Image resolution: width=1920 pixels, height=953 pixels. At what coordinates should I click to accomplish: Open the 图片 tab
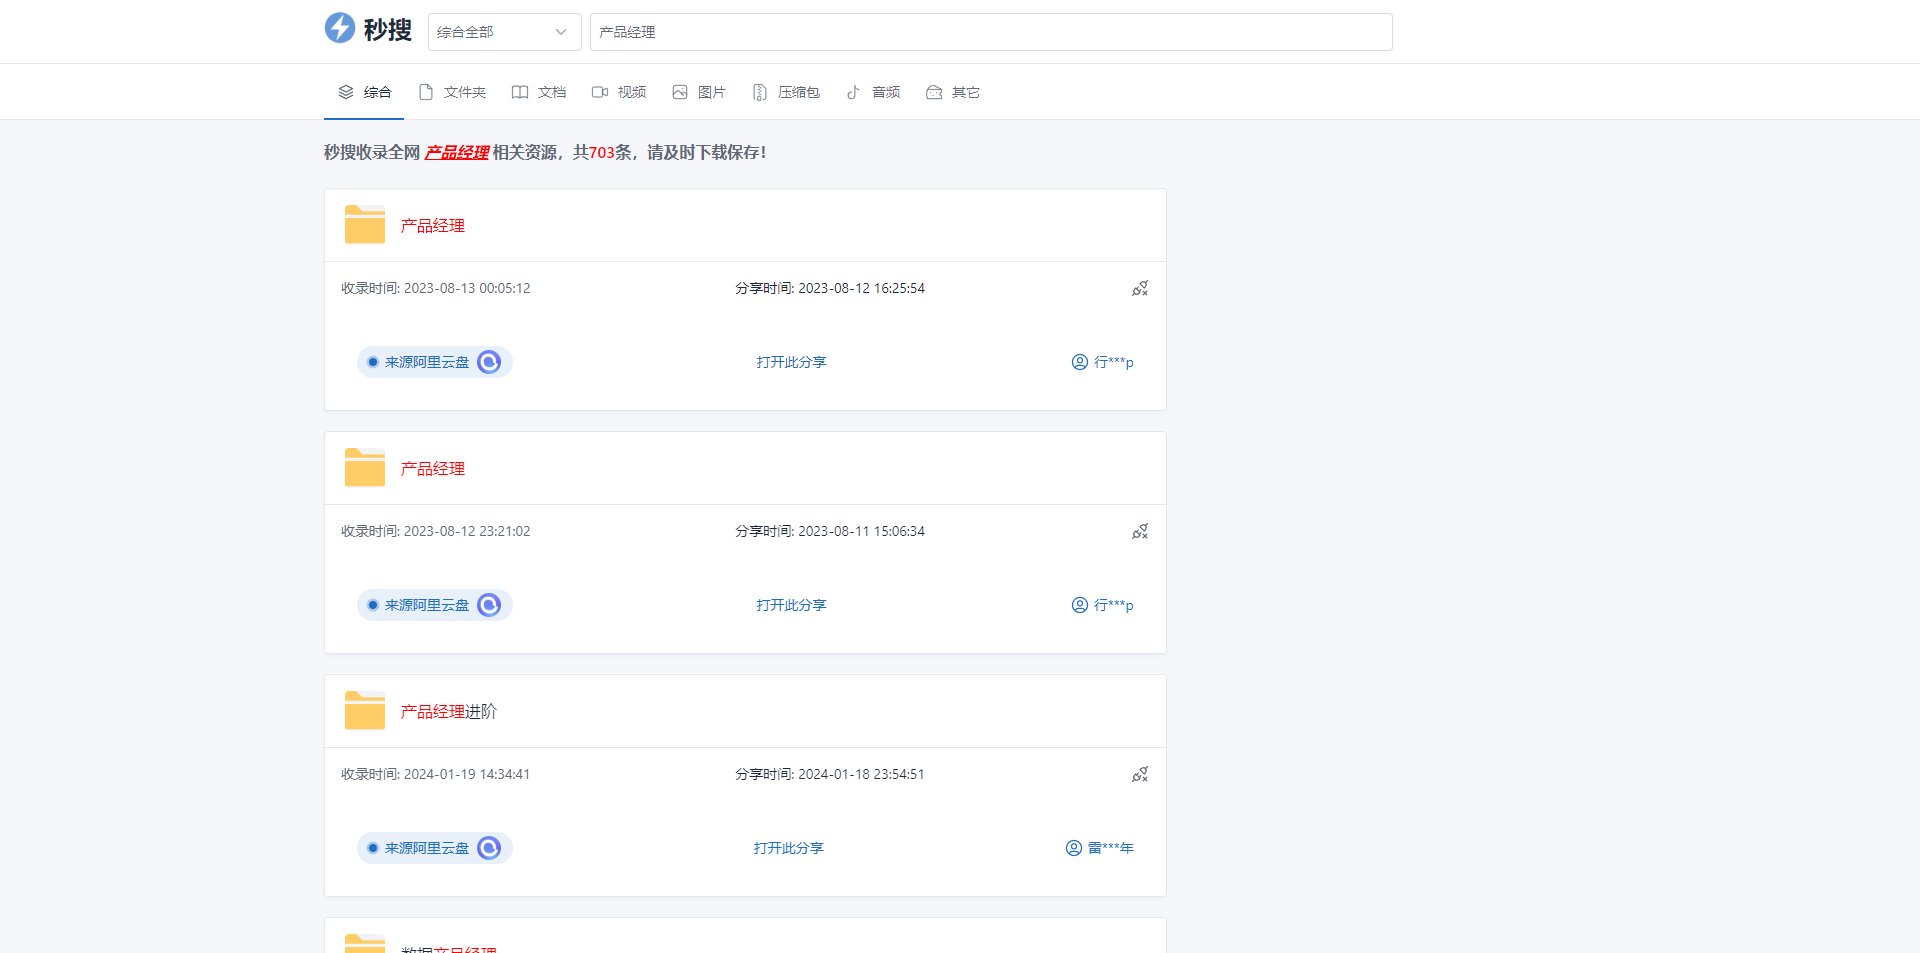click(699, 92)
